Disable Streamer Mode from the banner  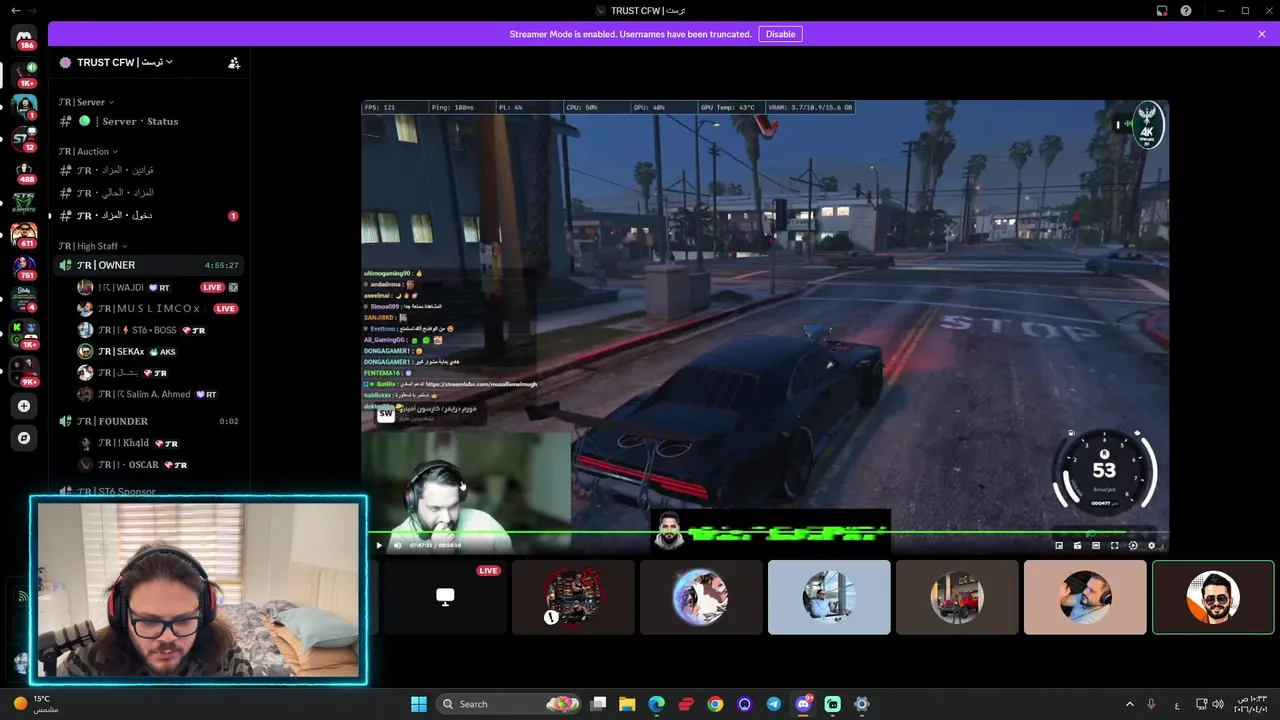point(780,34)
